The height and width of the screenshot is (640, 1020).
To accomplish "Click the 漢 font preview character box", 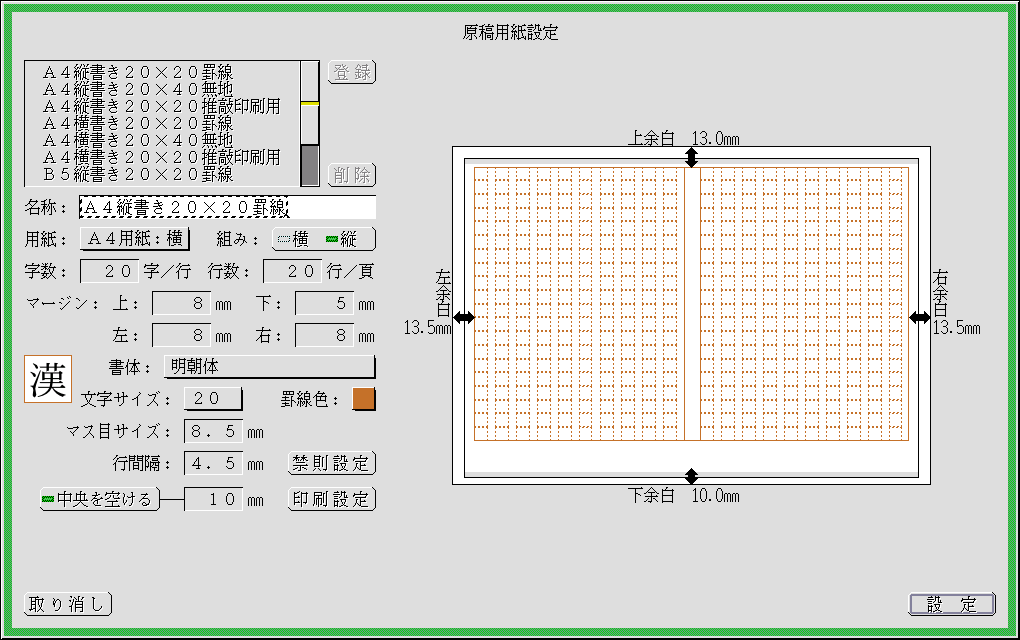I will pyautogui.click(x=48, y=380).
